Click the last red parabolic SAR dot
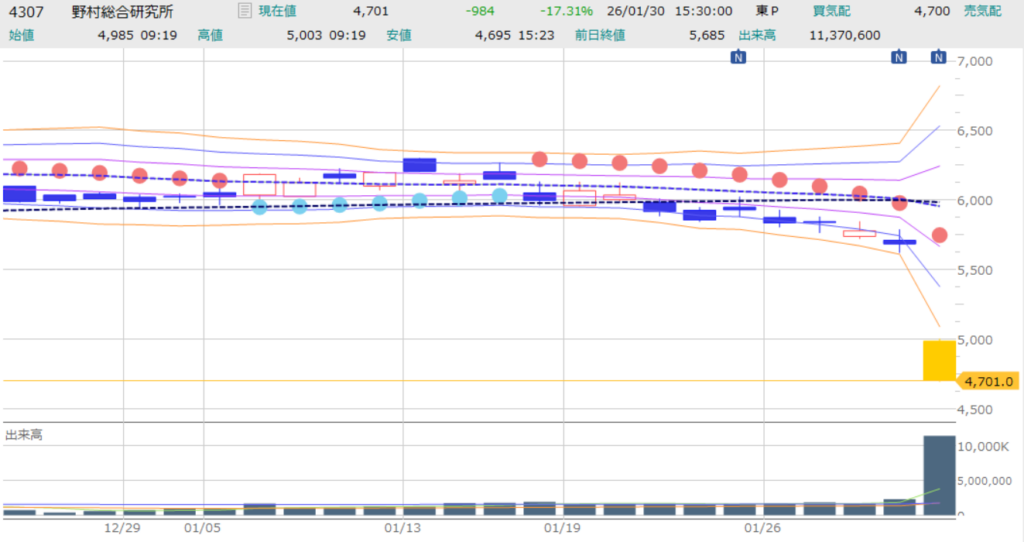Image resolution: width=1024 pixels, height=542 pixels. tap(939, 235)
